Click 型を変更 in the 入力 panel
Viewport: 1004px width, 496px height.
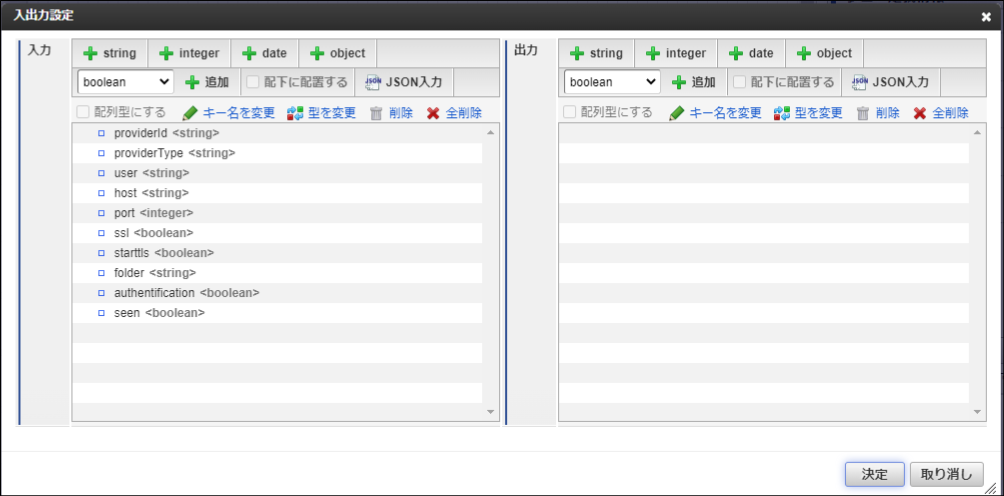tap(321, 113)
